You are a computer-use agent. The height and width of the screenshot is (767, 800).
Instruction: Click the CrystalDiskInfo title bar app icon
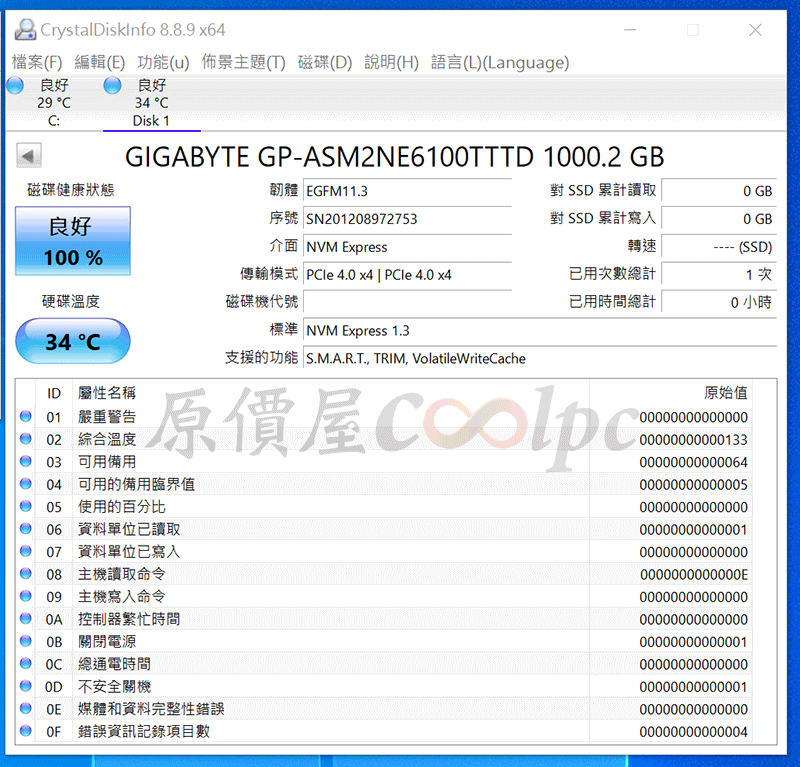[x=25, y=30]
